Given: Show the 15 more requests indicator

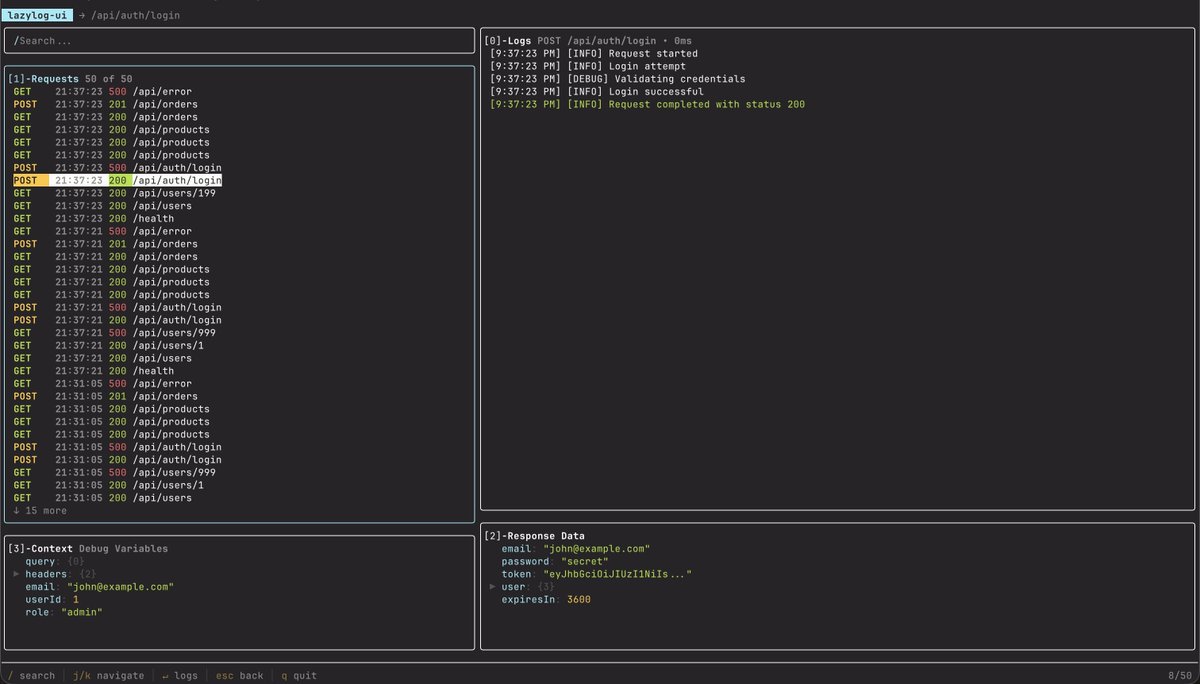Looking at the screenshot, I should pyautogui.click(x=40, y=510).
